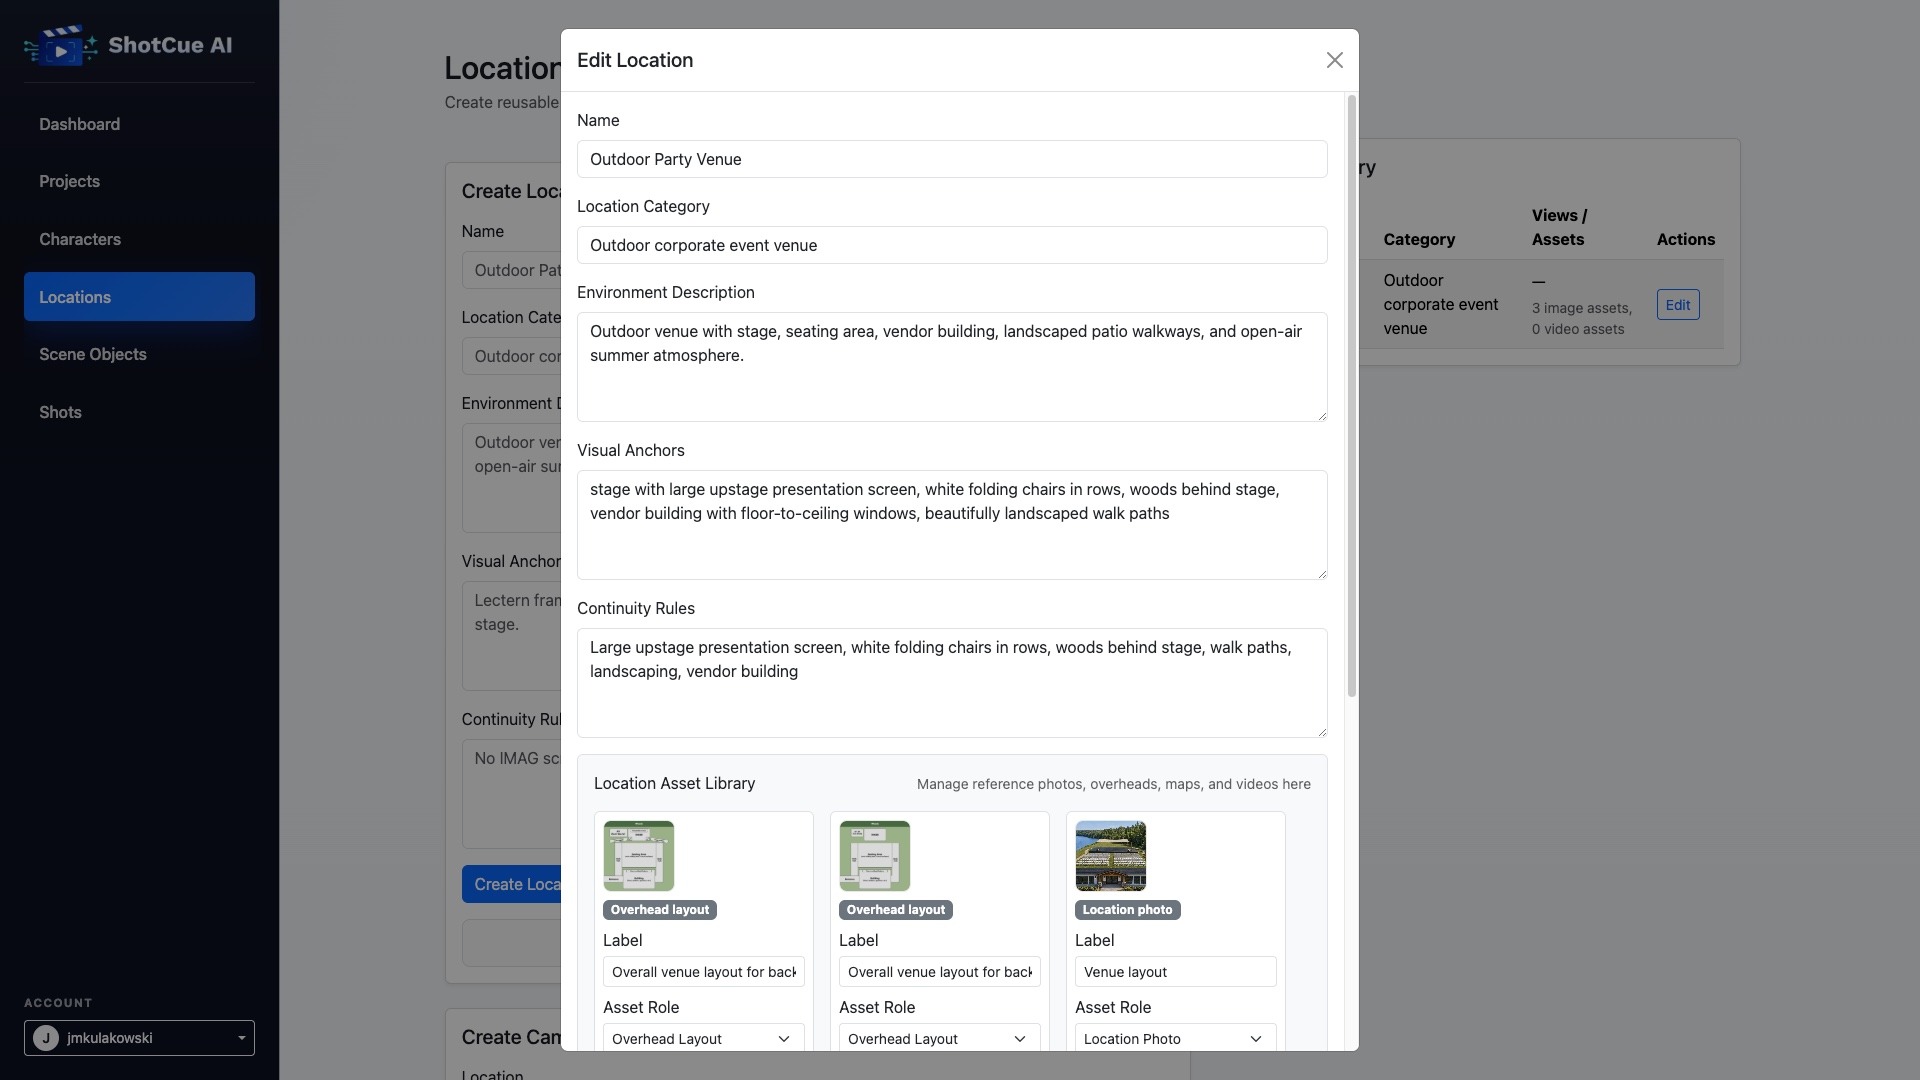Click the first Overhead layout badge
1920x1080 pixels.
[x=659, y=910]
